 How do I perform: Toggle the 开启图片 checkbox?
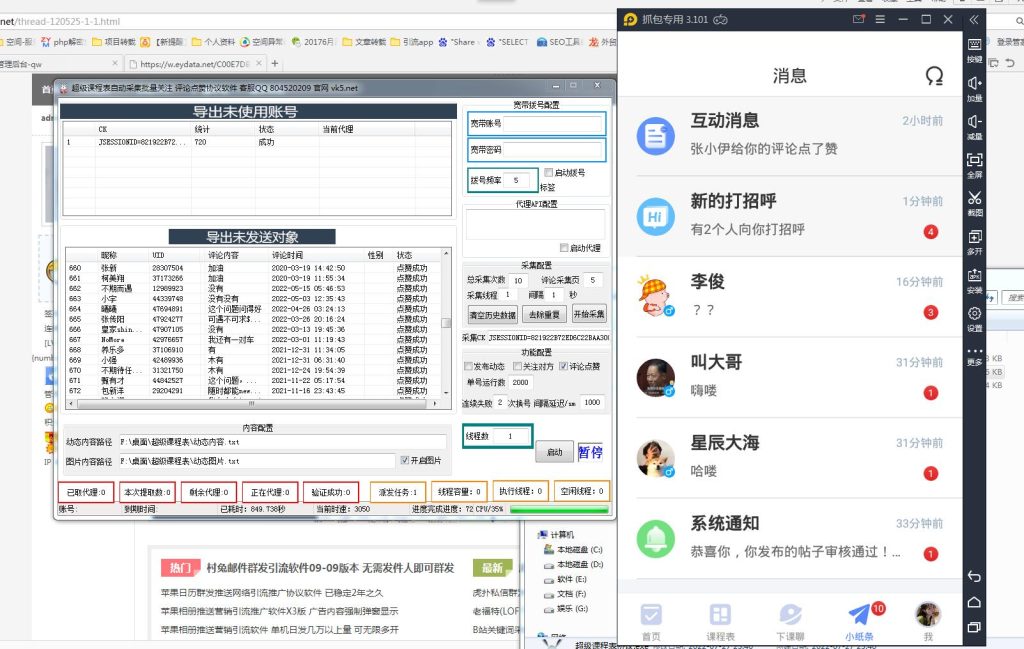pos(406,459)
